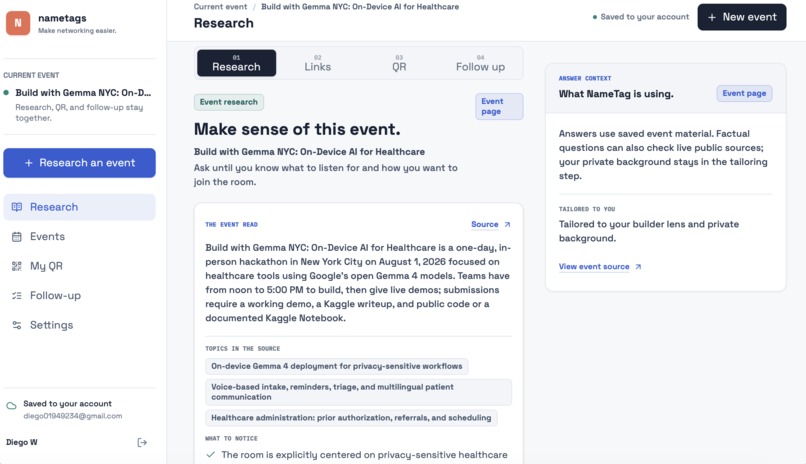
Task: Switch to the 02 Links tab
Action: [x=318, y=63]
